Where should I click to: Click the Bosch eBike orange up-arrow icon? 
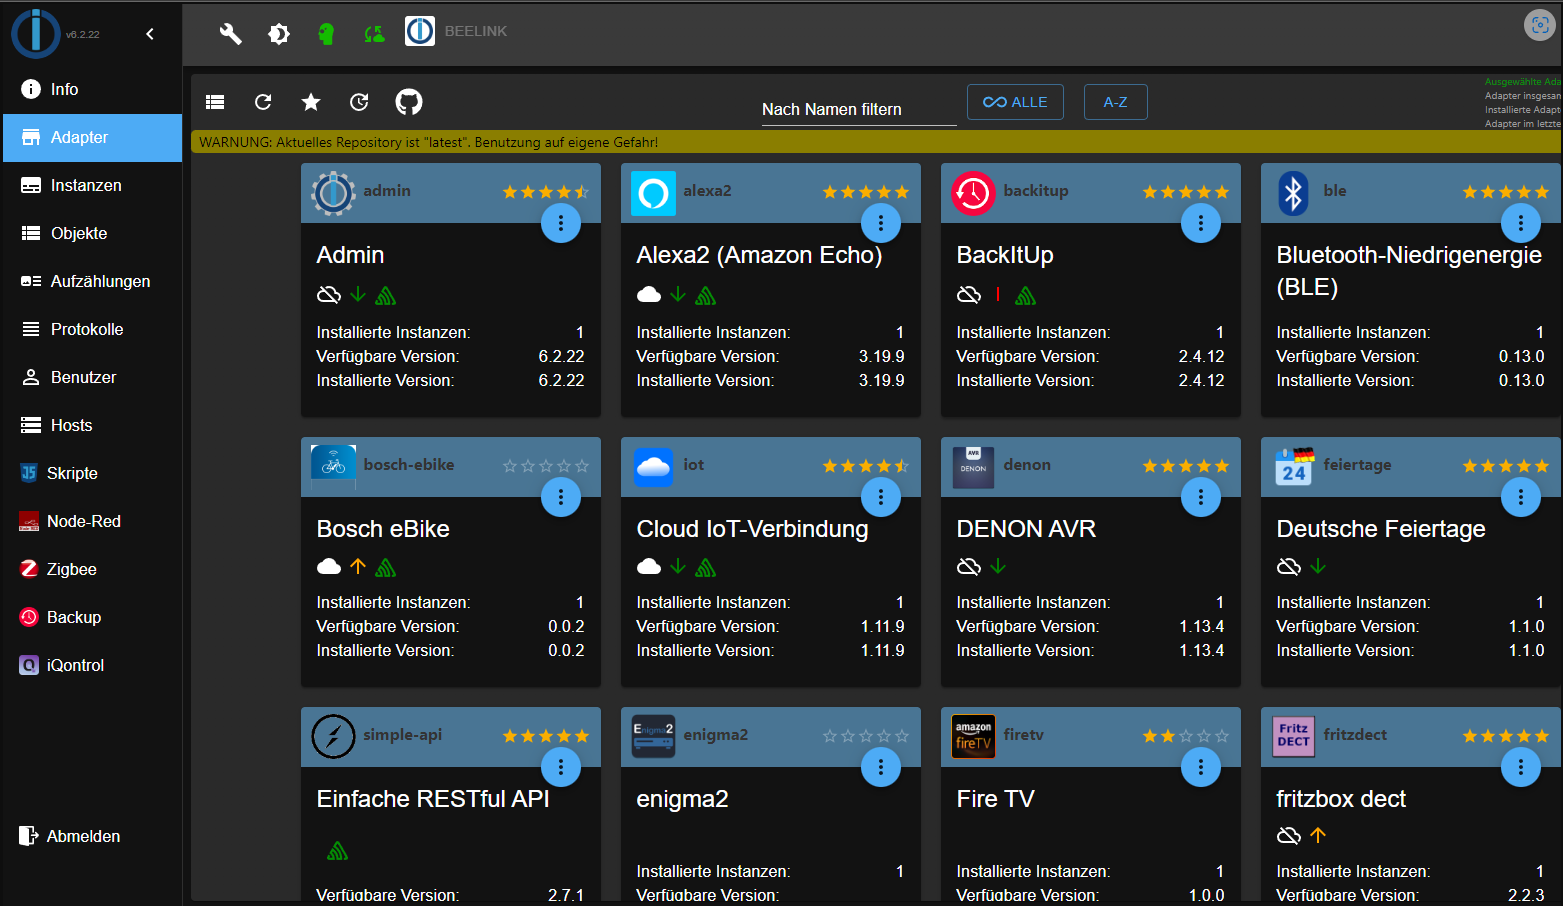tap(358, 566)
